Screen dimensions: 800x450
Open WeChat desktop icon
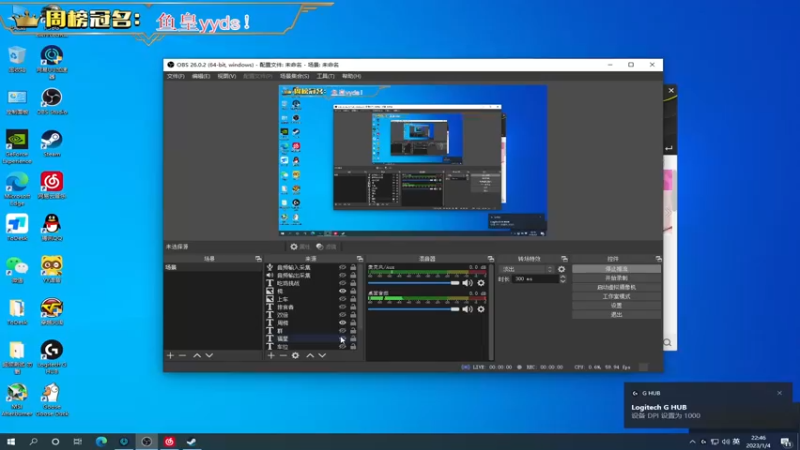17,270
